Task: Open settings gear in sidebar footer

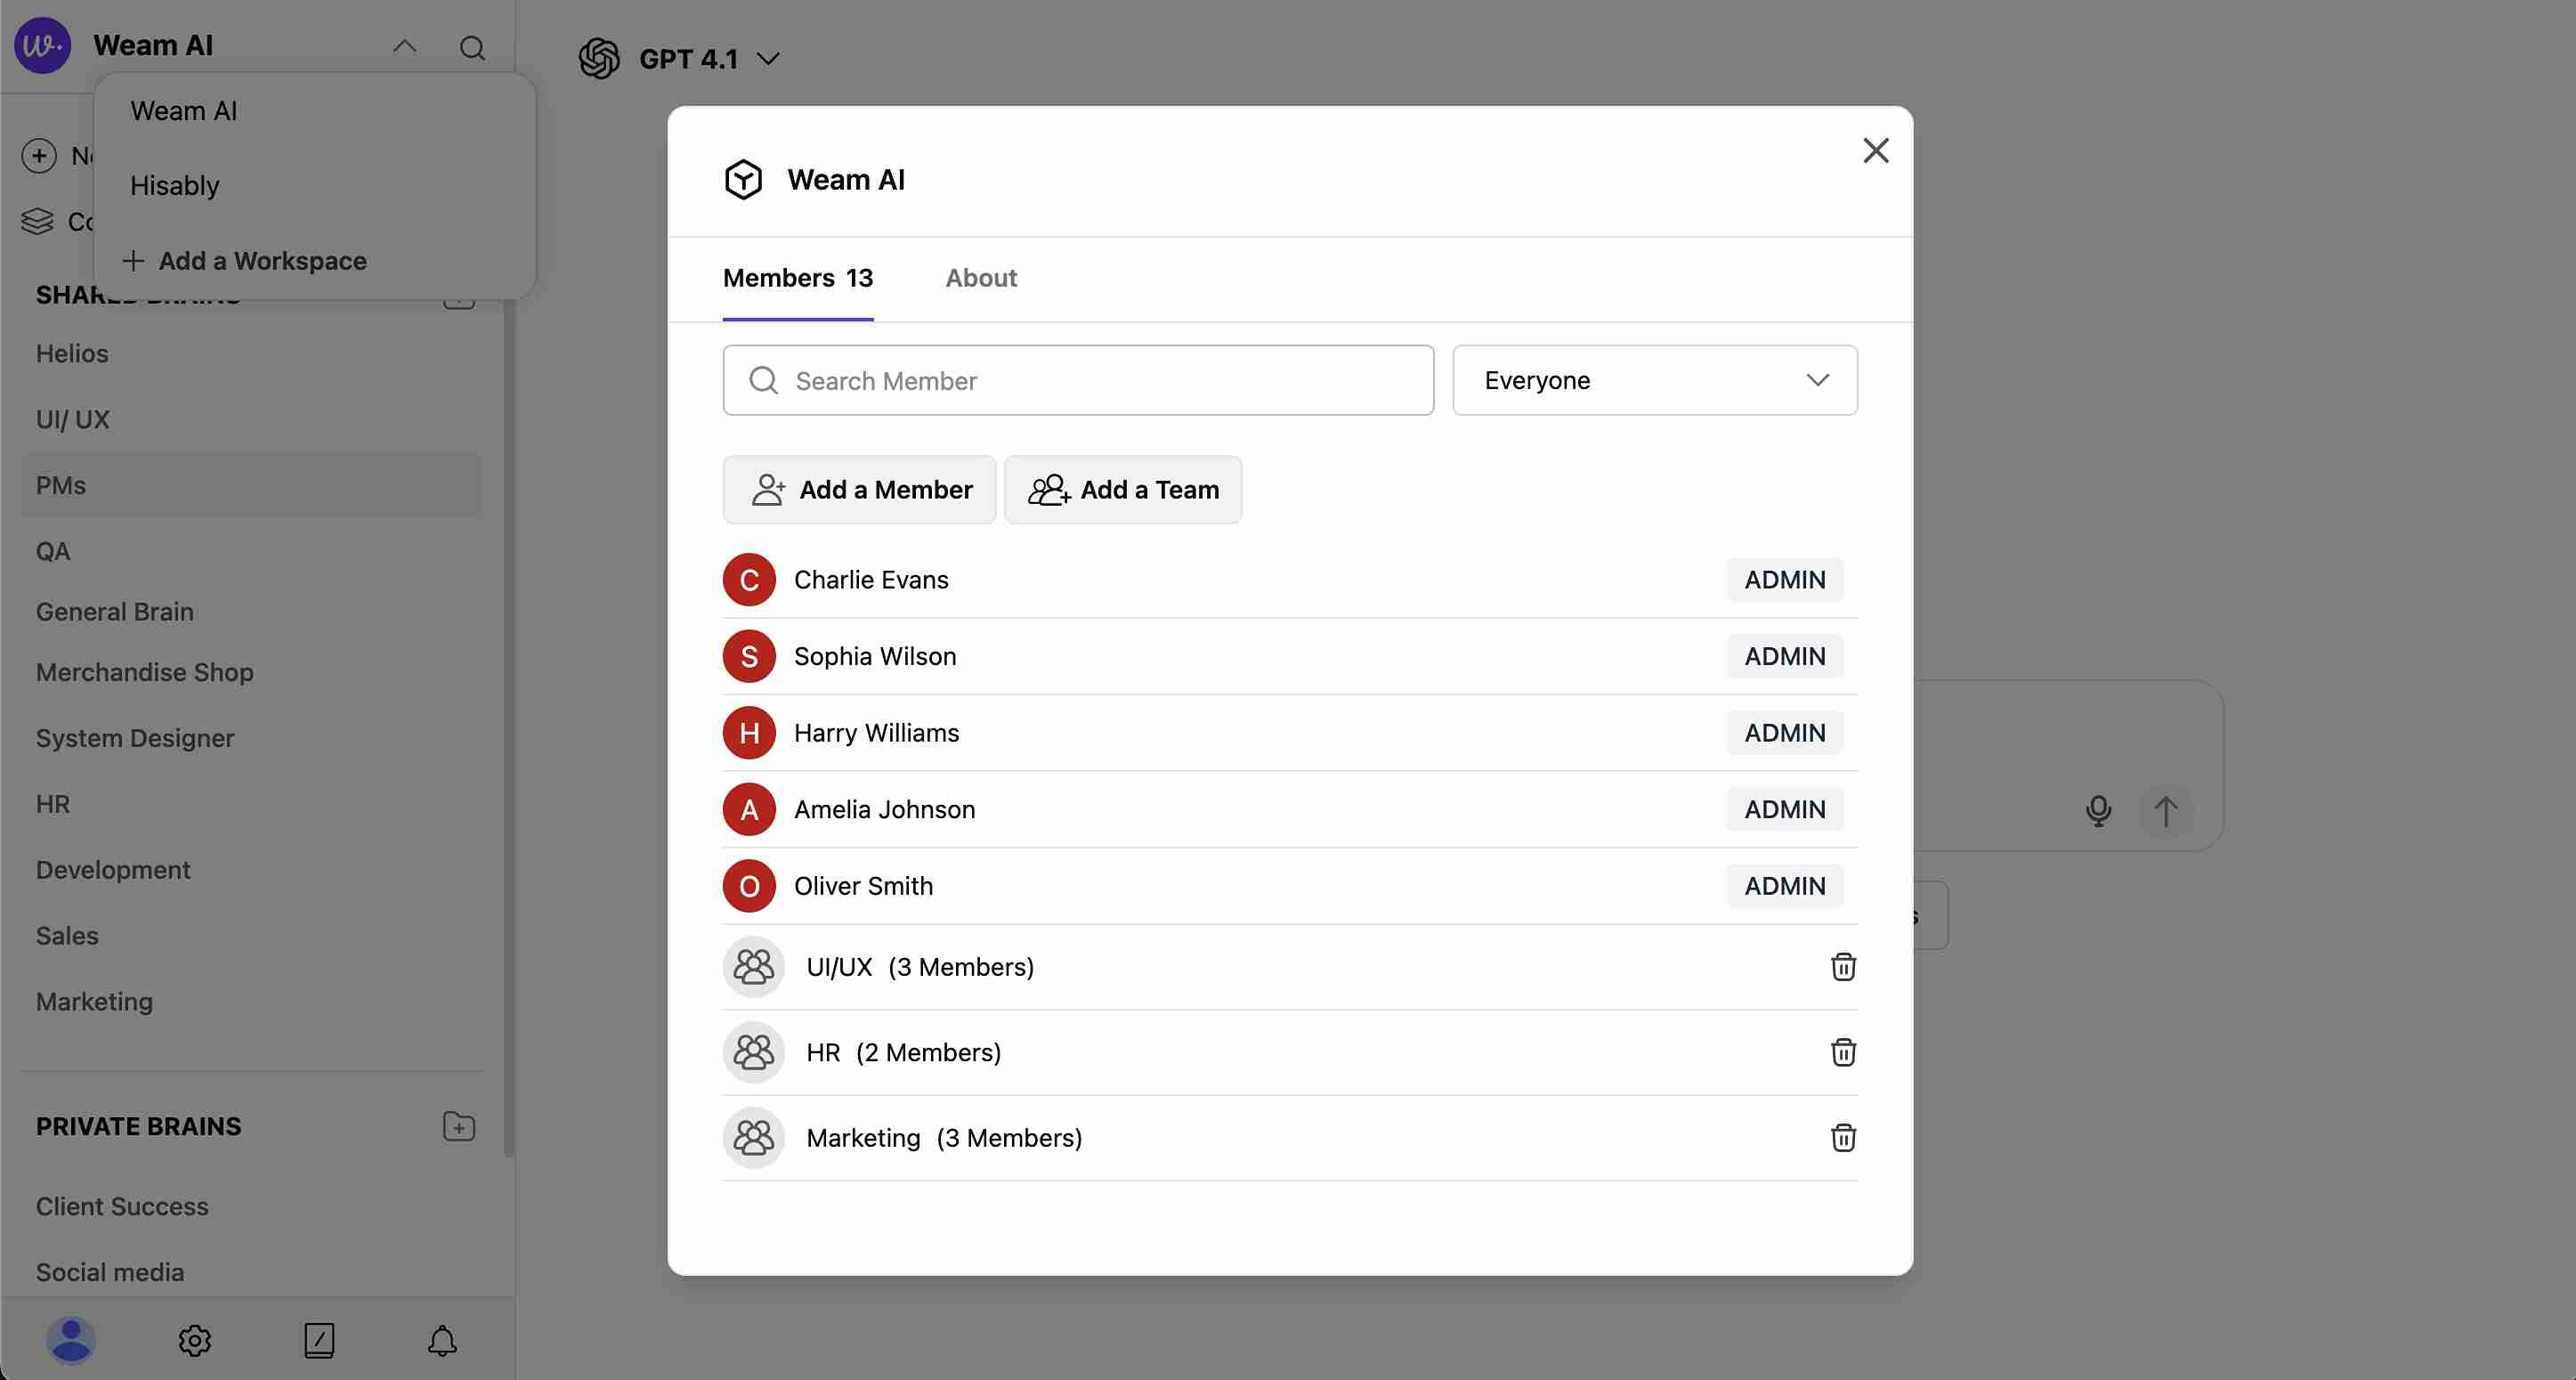Action: pos(195,1340)
